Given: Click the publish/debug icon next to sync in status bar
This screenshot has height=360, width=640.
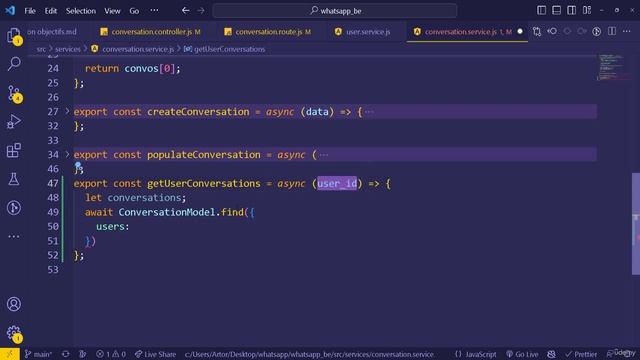Looking at the screenshot, I should [82, 354].
